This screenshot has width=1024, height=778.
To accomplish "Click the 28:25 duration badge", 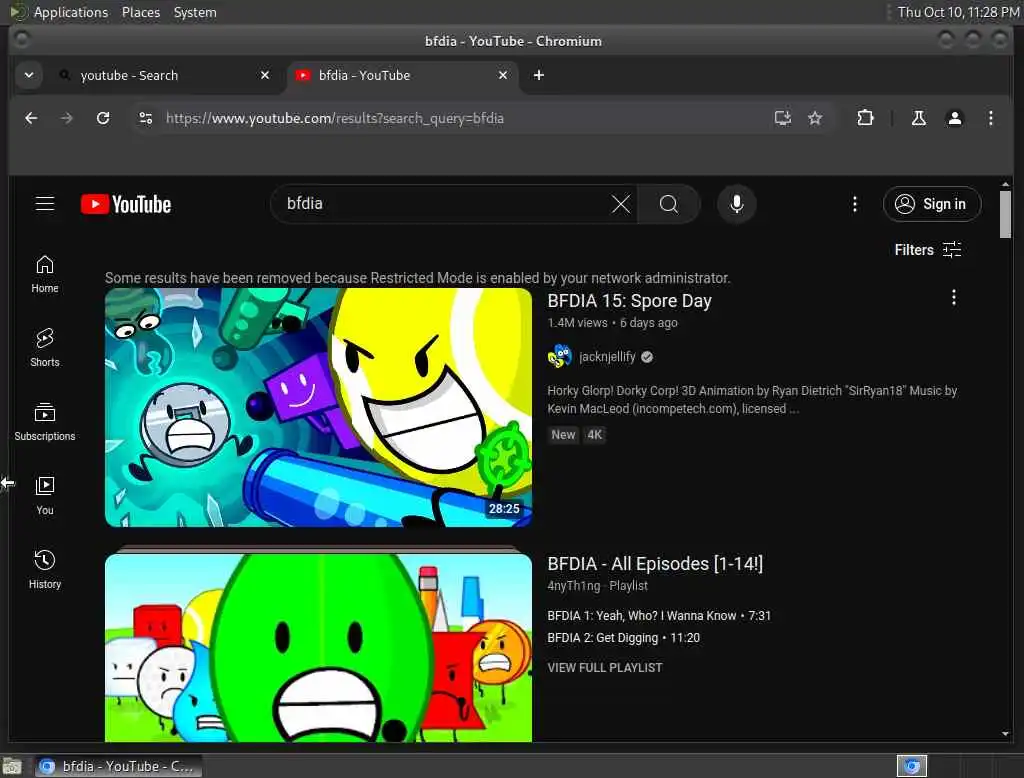I will 504,509.
